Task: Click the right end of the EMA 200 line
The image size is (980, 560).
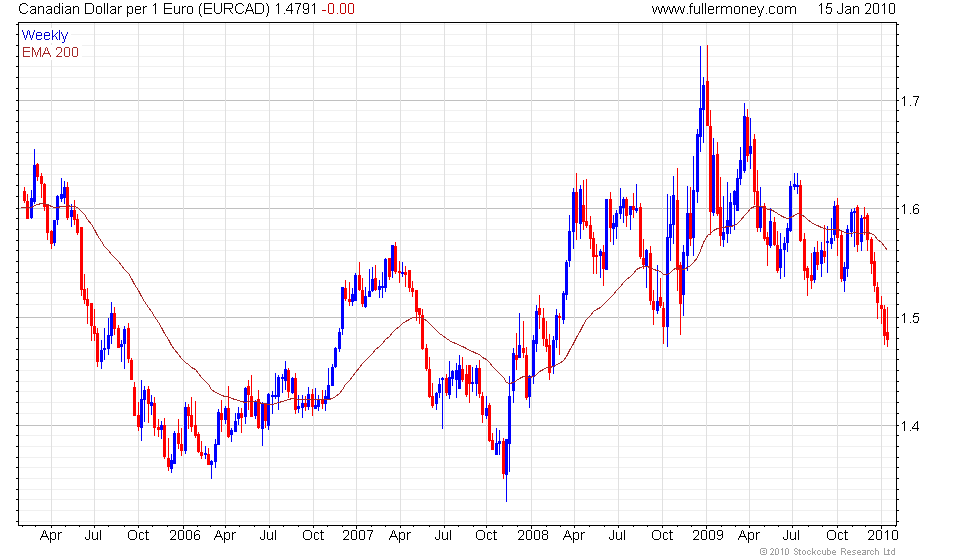Action: click(x=887, y=249)
